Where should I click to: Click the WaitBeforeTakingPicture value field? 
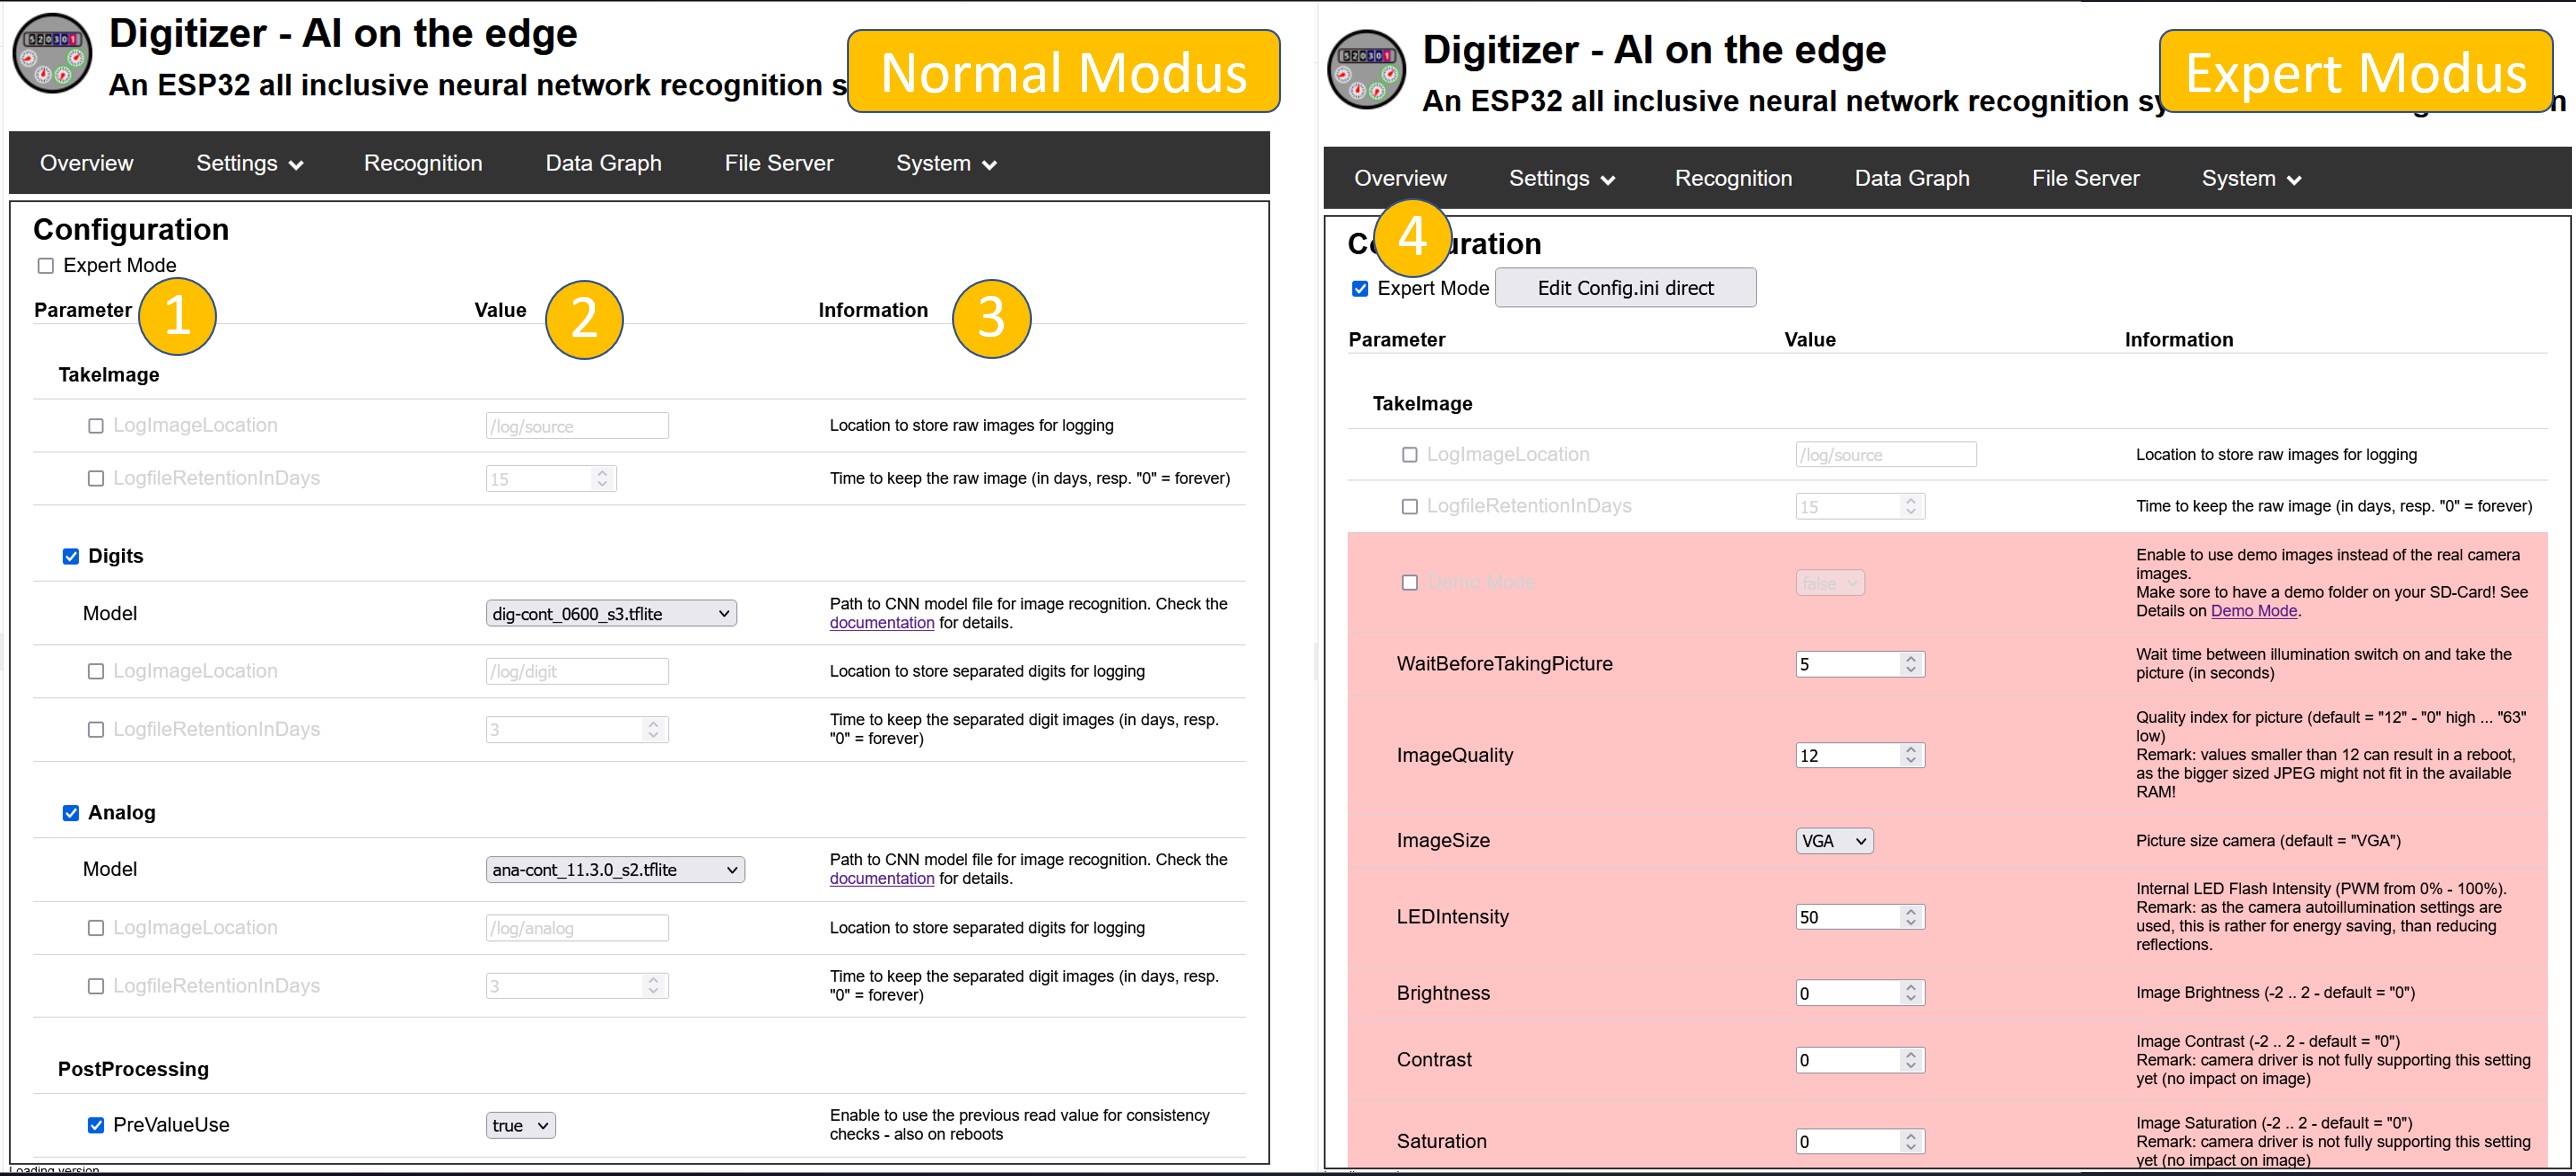click(x=1845, y=665)
